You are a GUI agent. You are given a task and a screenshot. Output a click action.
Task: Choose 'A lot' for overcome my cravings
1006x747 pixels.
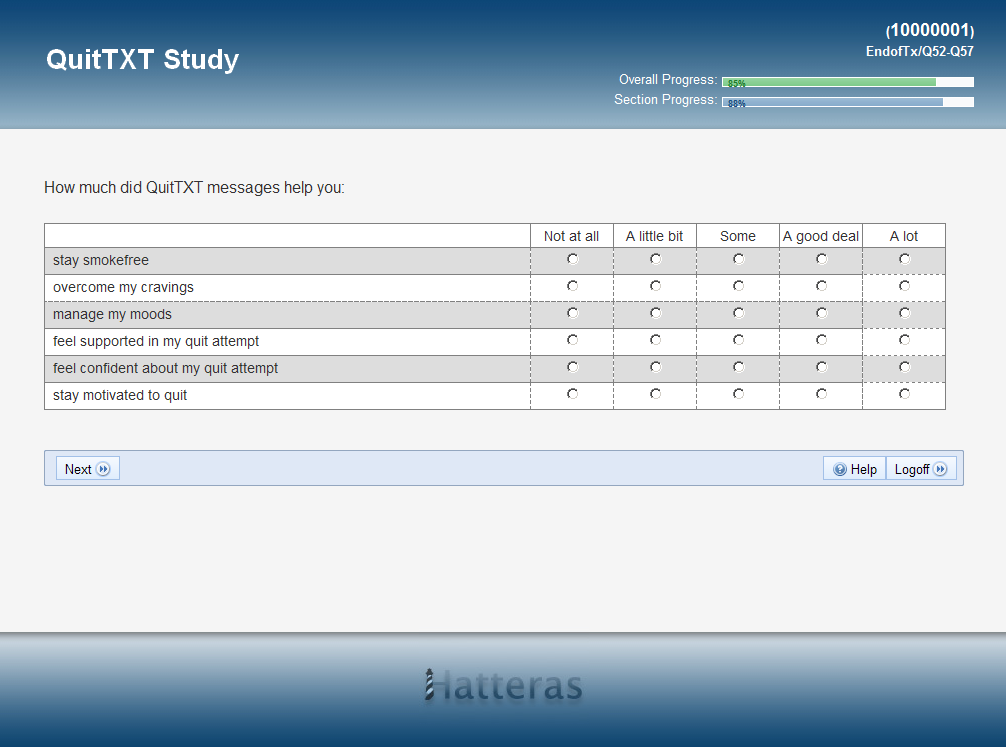click(904, 286)
